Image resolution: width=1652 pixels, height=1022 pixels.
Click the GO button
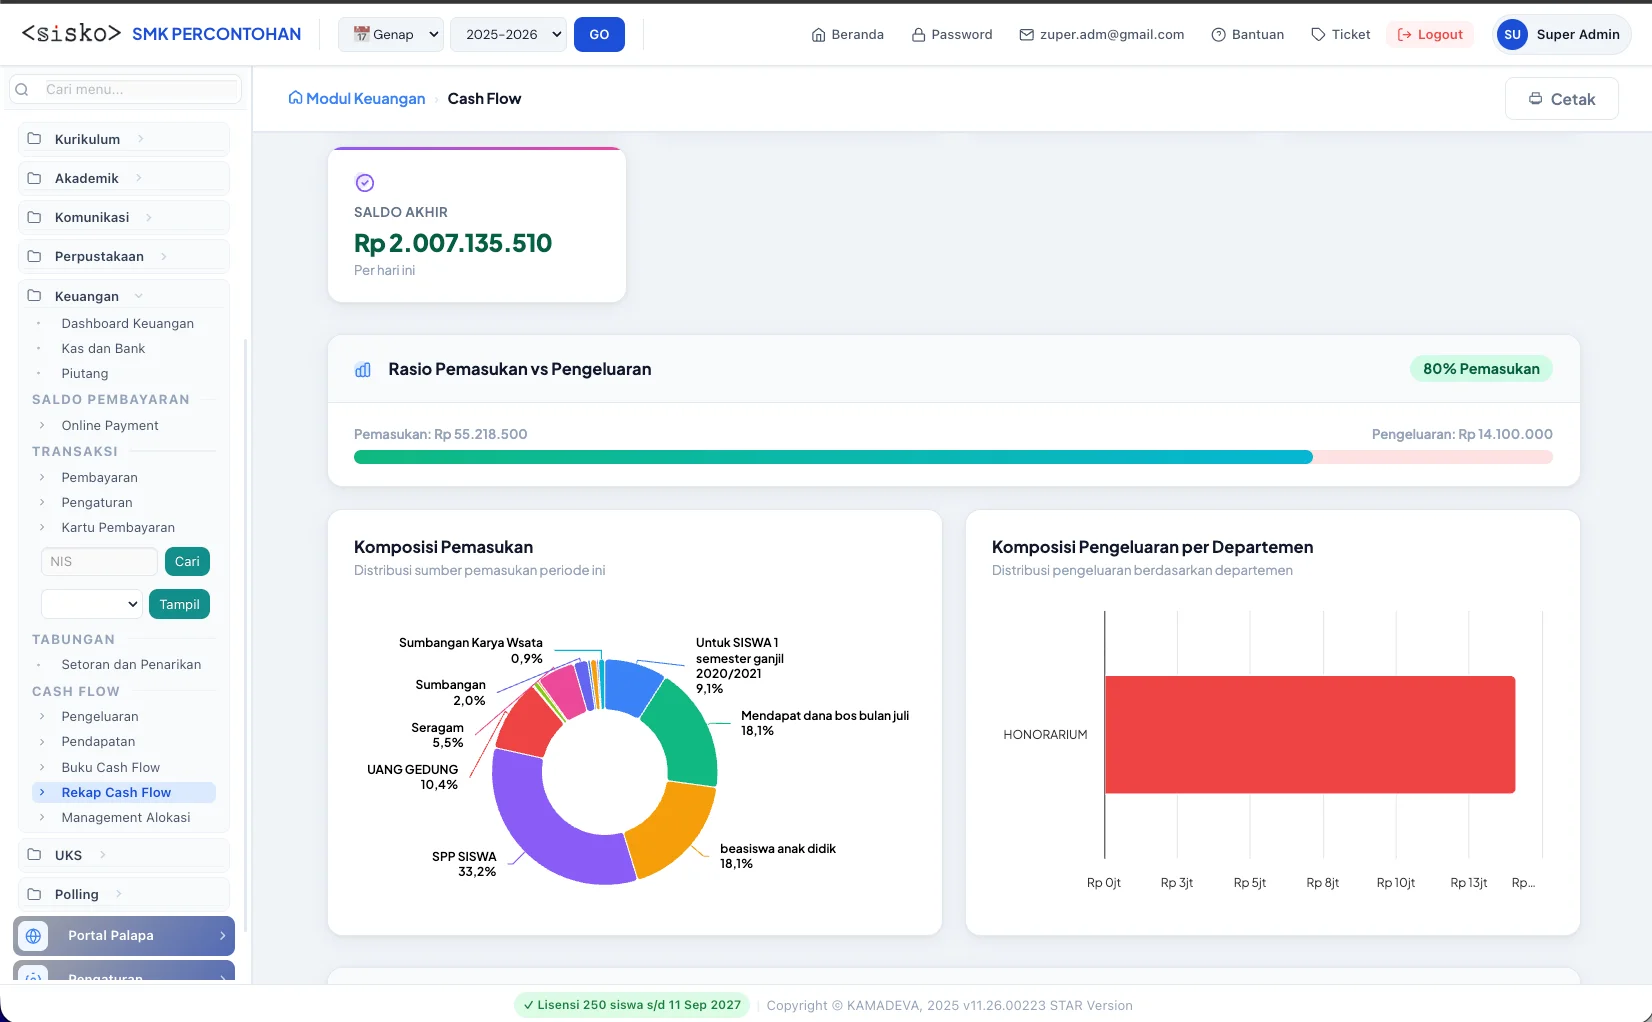(x=599, y=35)
